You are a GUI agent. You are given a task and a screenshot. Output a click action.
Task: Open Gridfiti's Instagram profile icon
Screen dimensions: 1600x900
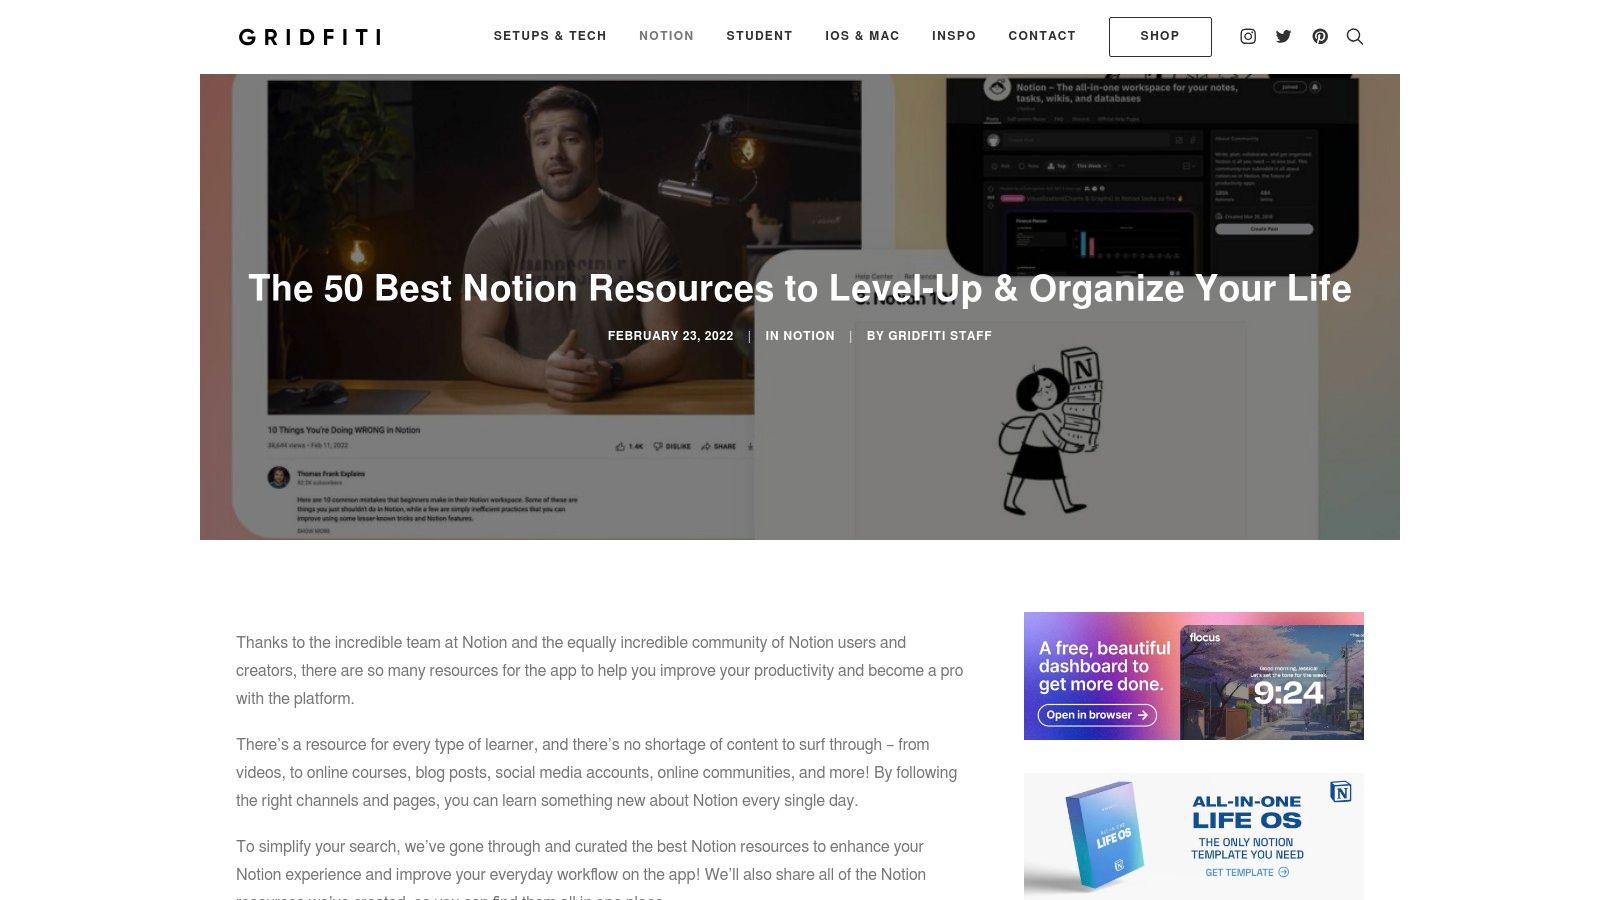click(1248, 36)
